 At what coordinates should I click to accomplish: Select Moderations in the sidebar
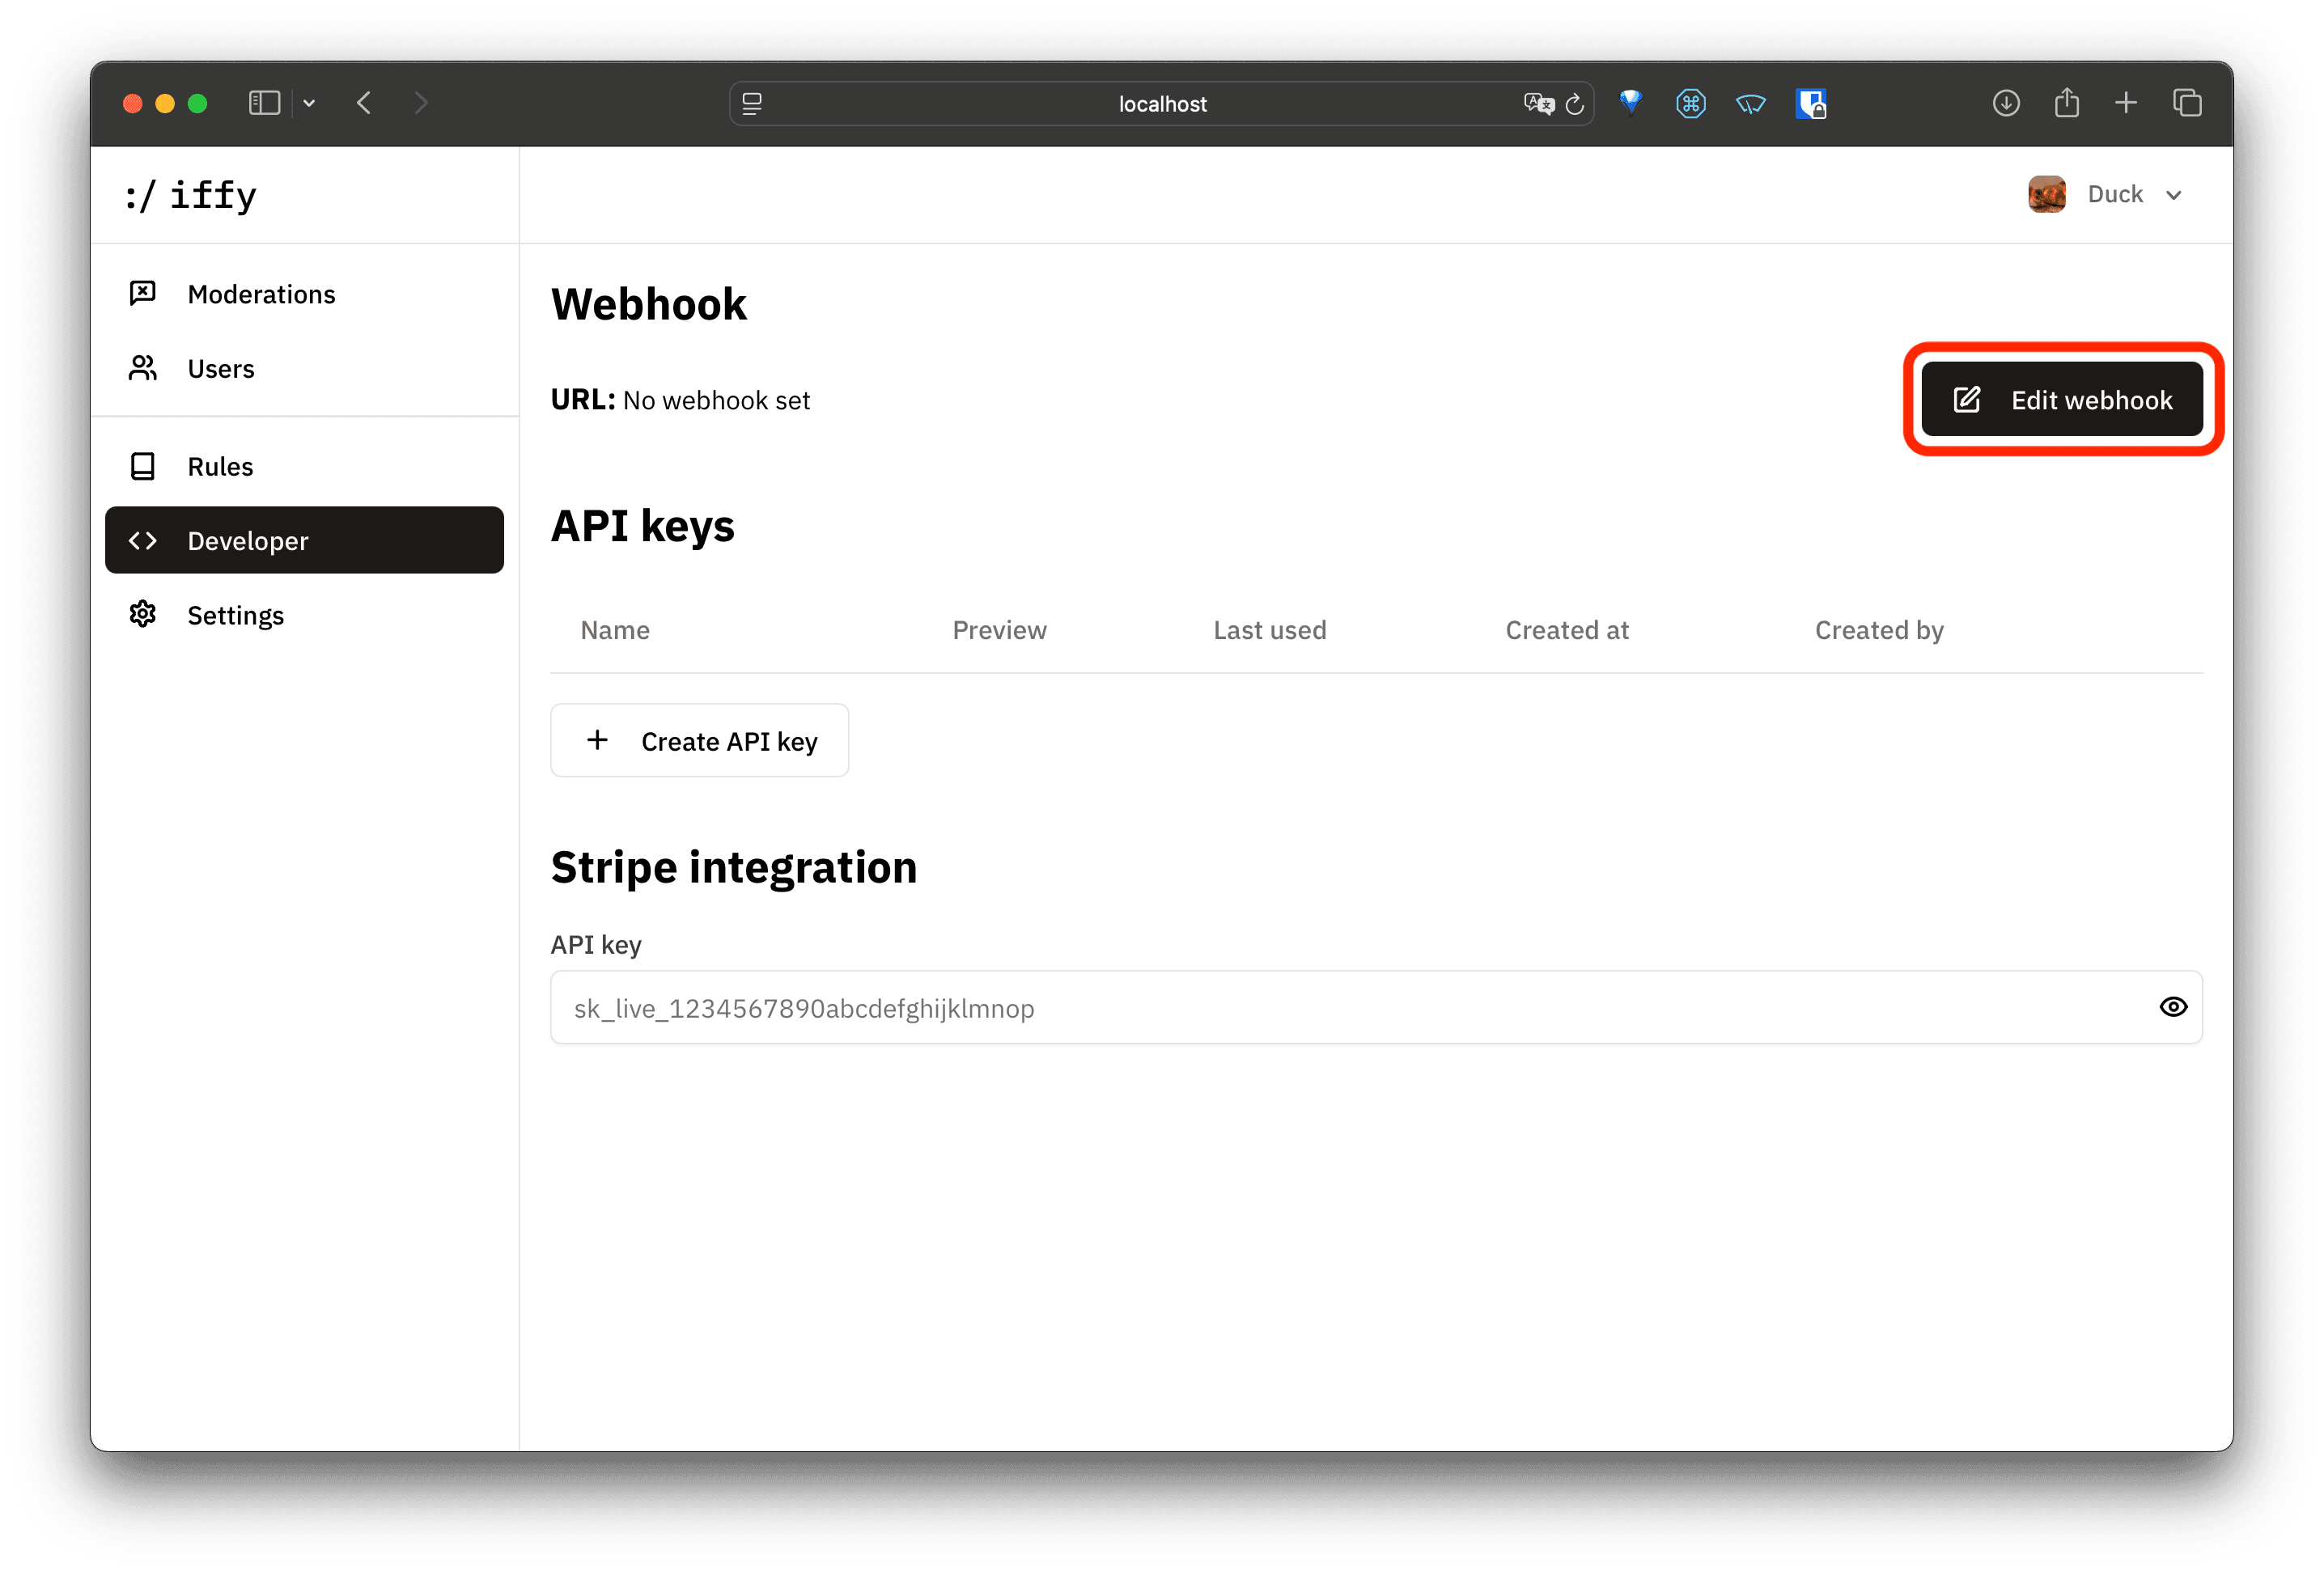tap(261, 293)
